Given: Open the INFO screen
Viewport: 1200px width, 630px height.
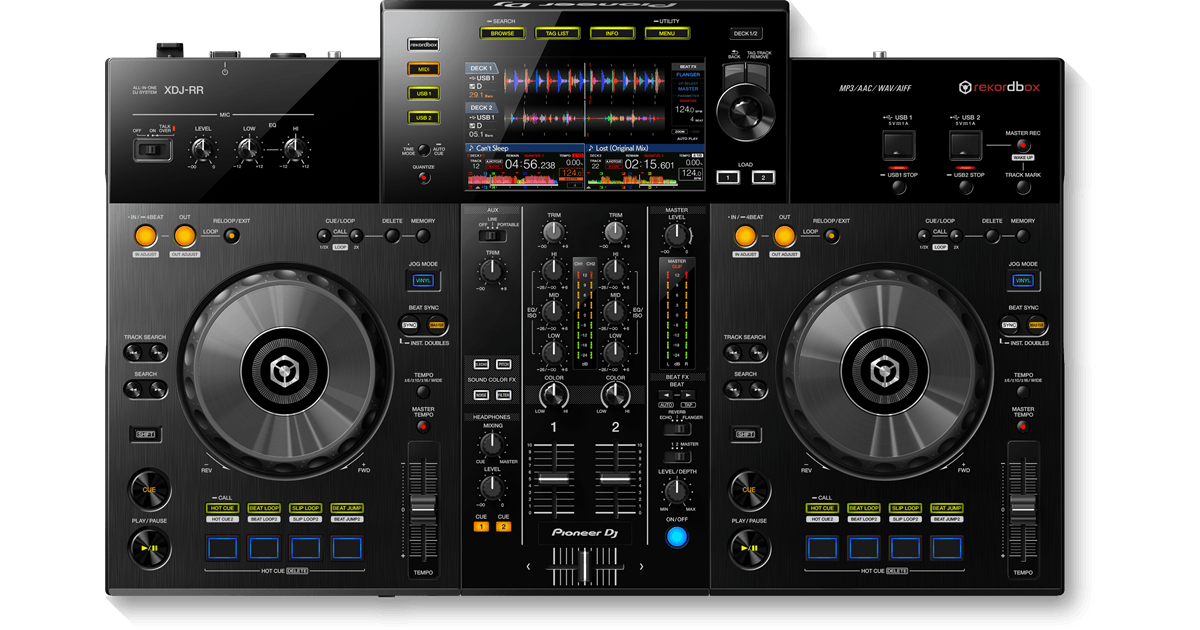Looking at the screenshot, I should point(612,33).
